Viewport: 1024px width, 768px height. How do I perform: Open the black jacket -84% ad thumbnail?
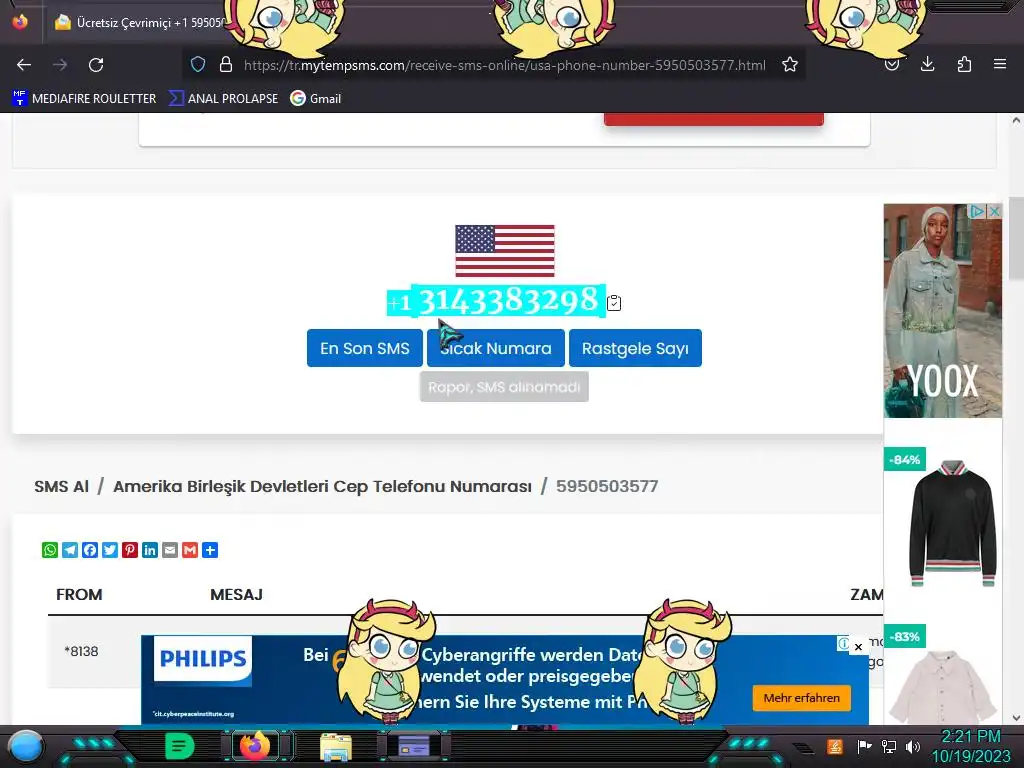pyautogui.click(x=953, y=522)
